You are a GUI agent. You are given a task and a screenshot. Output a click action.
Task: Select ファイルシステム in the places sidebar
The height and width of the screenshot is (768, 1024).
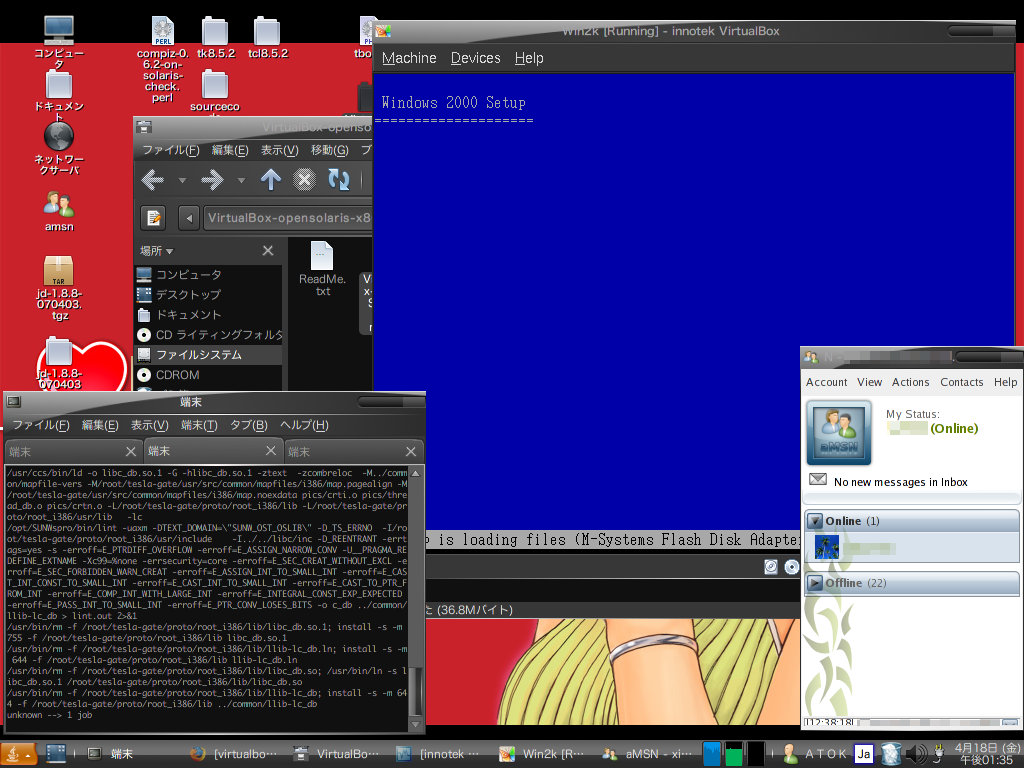click(x=198, y=355)
